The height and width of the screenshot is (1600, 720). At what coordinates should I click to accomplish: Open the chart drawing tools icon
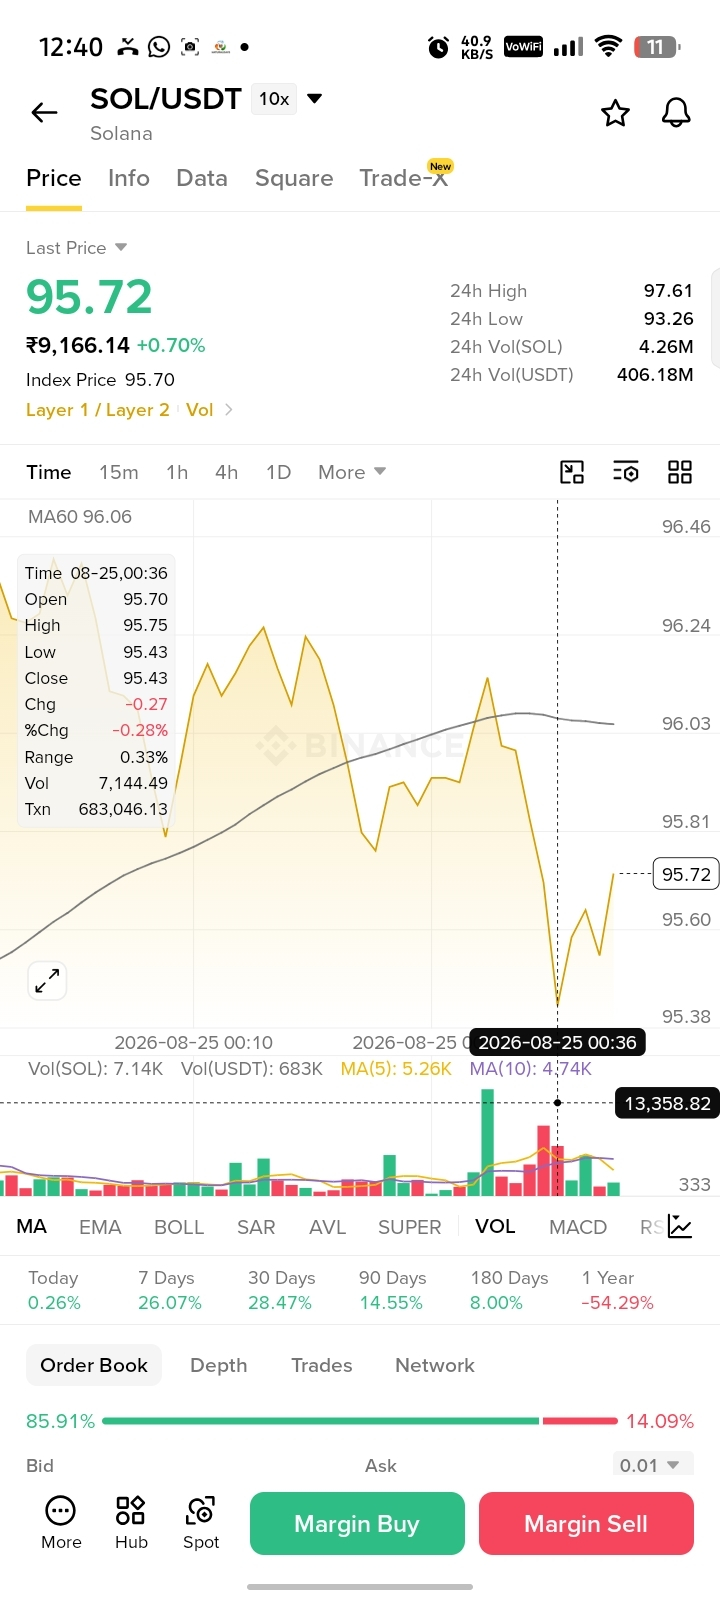(572, 472)
